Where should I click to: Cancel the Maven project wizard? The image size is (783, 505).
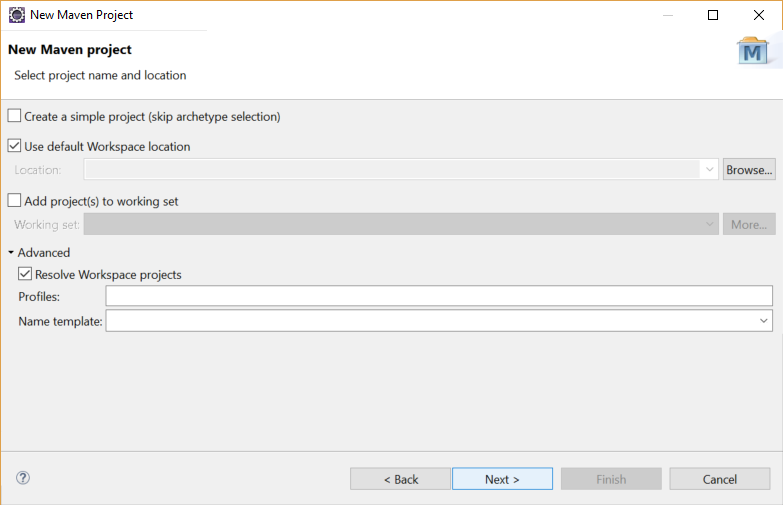tap(720, 479)
